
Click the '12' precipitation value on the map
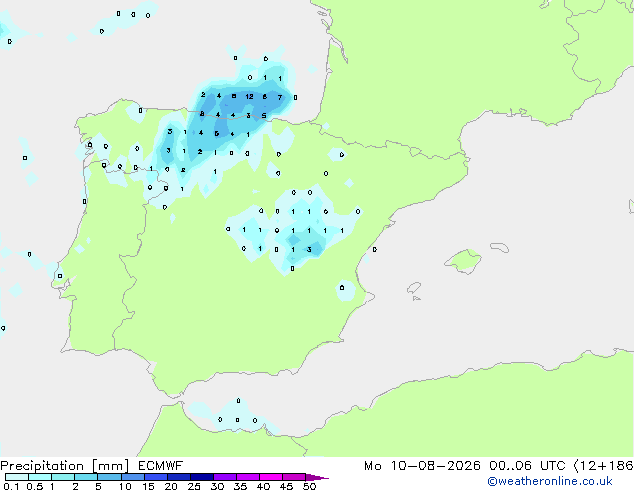[249, 96]
